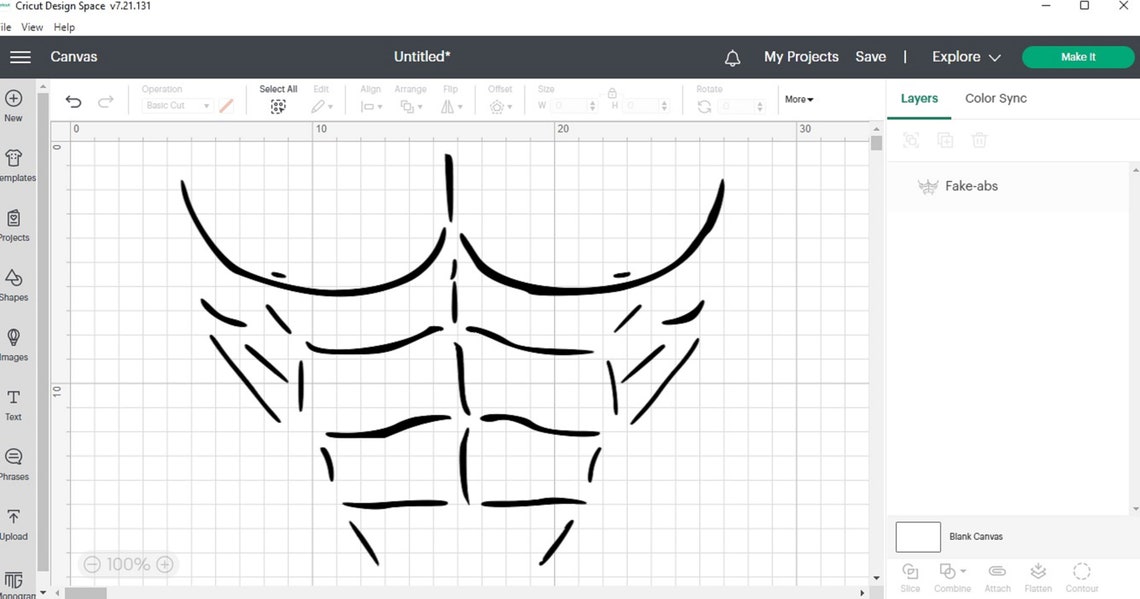Click the Flatten icon
This screenshot has height=599, width=1140.
pos(1038,573)
